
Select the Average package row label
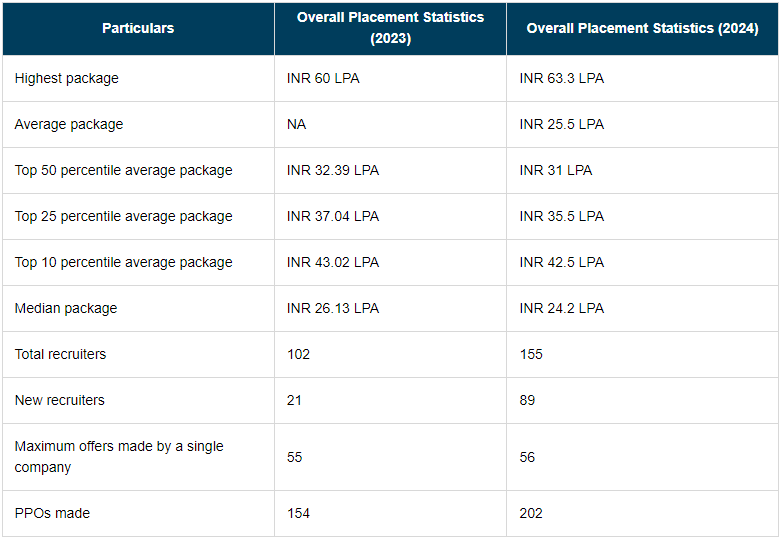69,124
